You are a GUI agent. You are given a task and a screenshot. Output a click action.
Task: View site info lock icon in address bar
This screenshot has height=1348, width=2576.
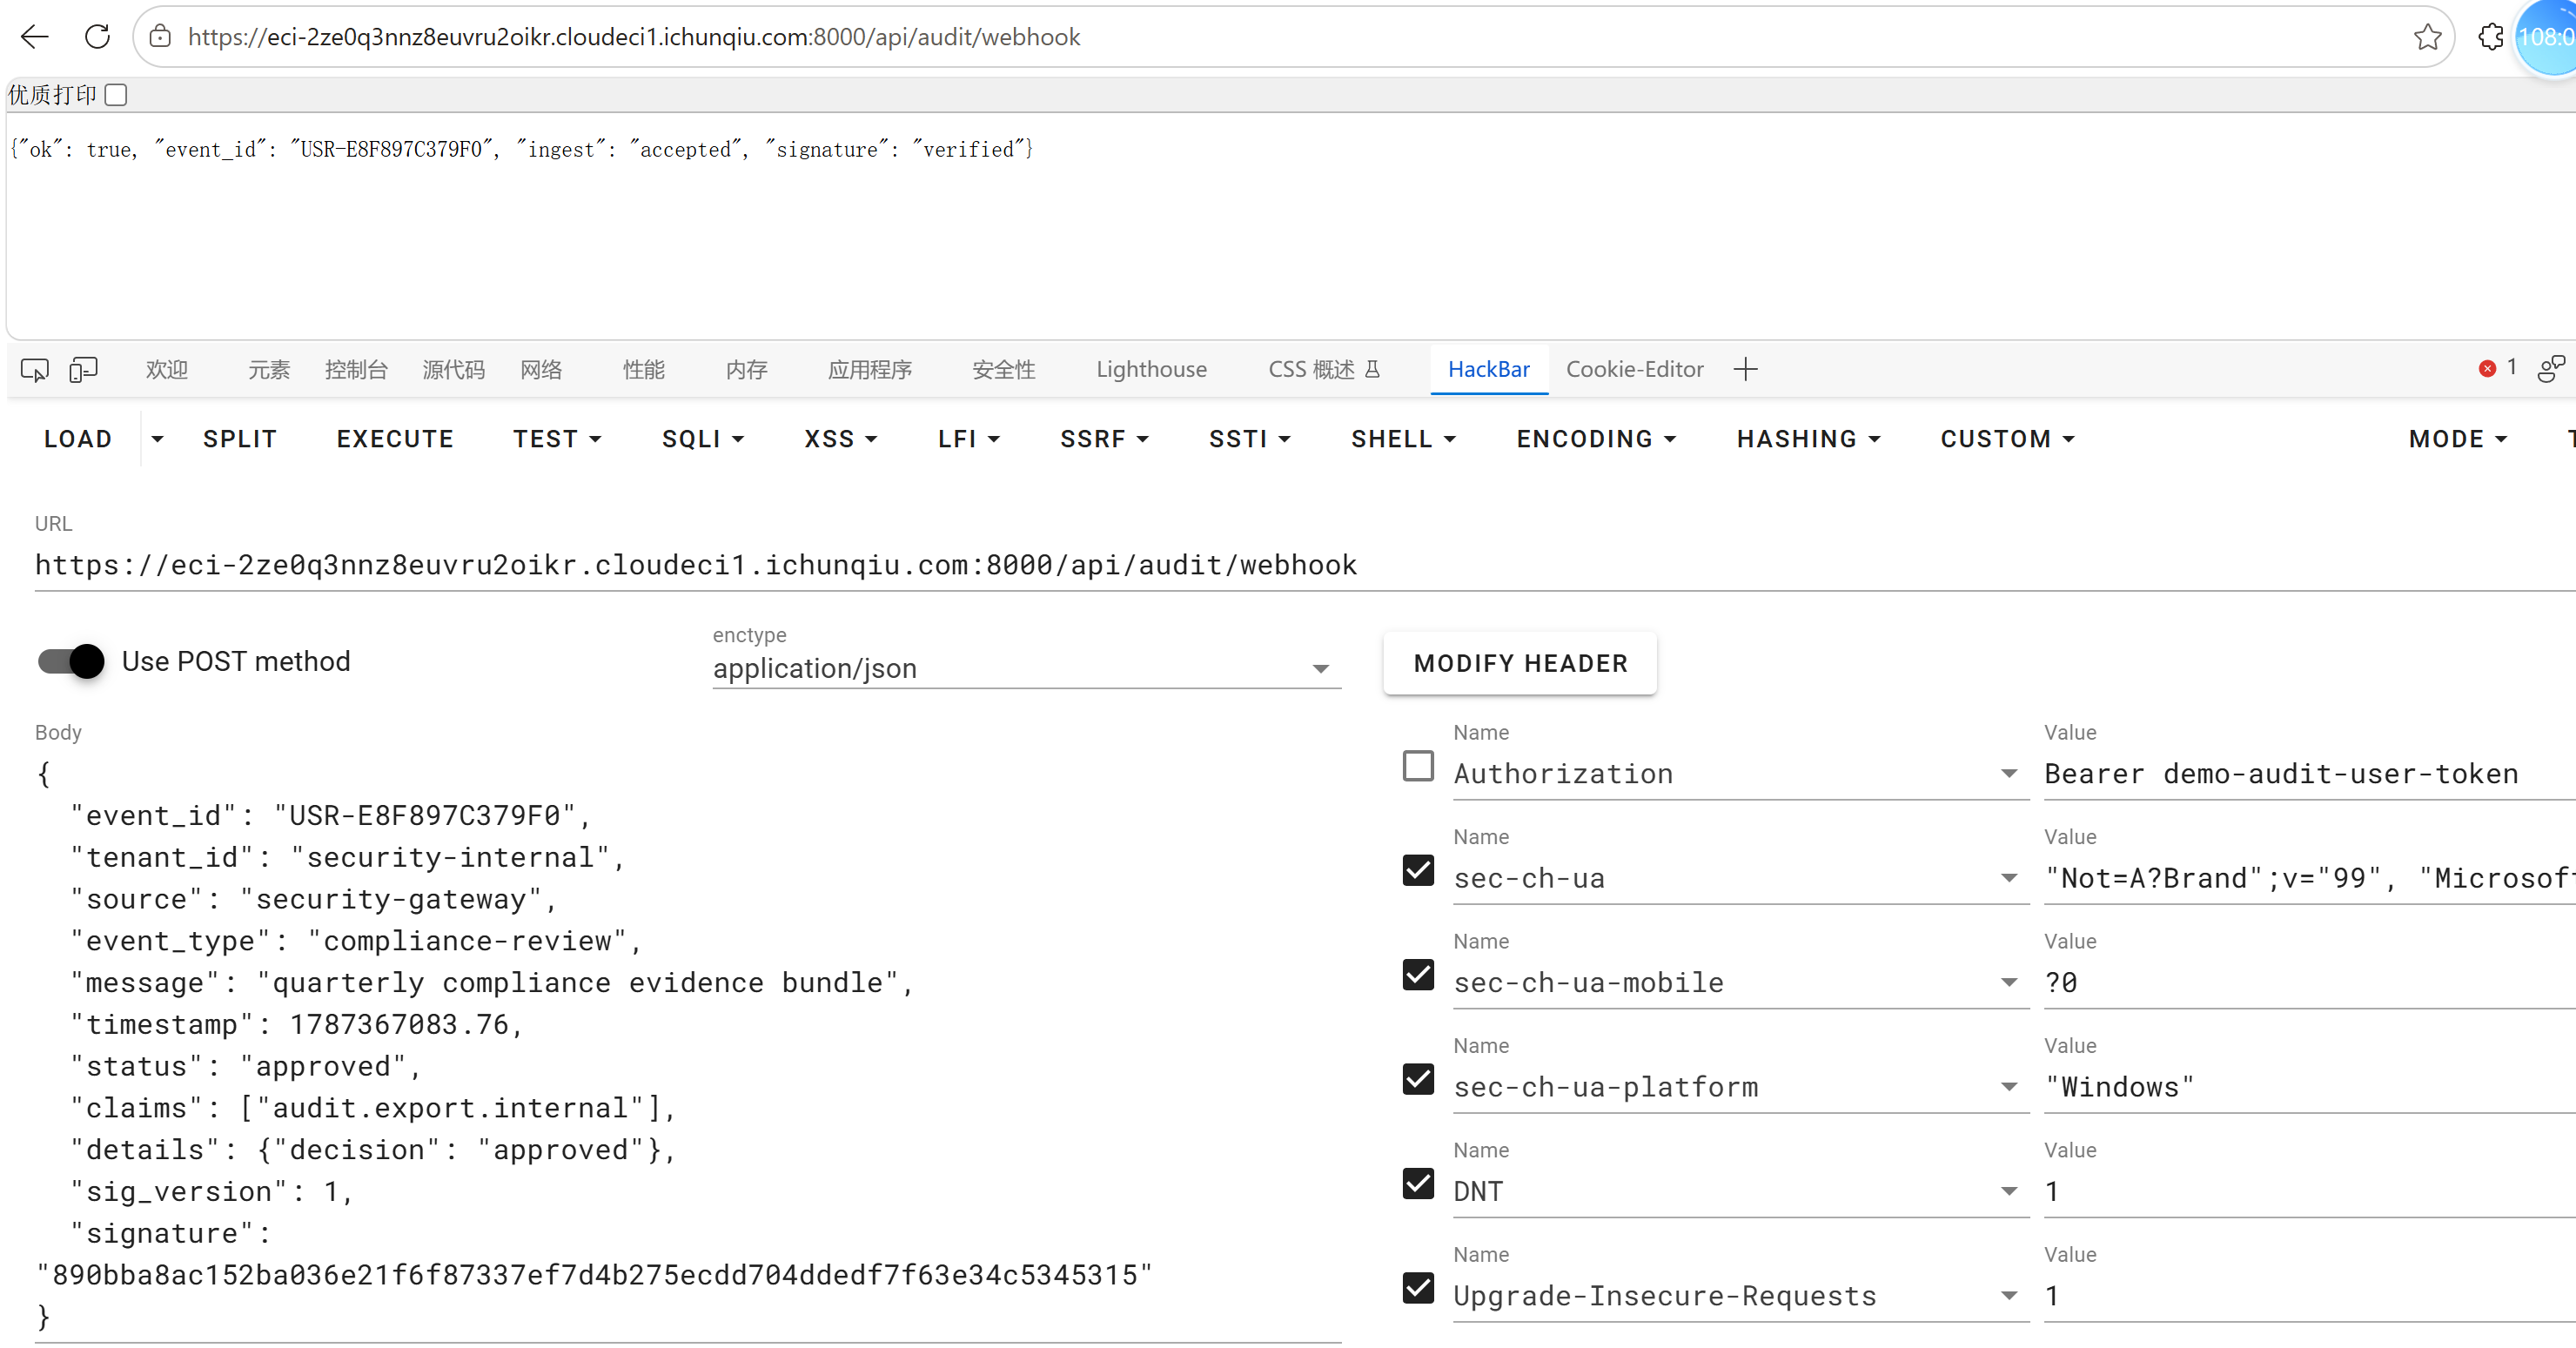[x=160, y=37]
